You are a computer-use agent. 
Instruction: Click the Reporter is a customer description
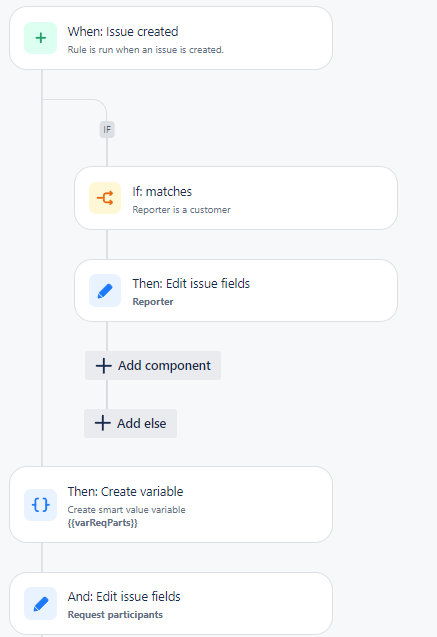point(182,210)
